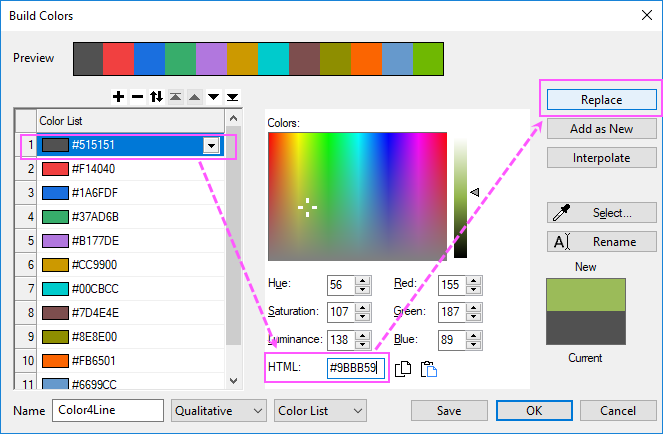The width and height of the screenshot is (663, 434).
Task: Decrease the Saturation value
Action: point(362,317)
